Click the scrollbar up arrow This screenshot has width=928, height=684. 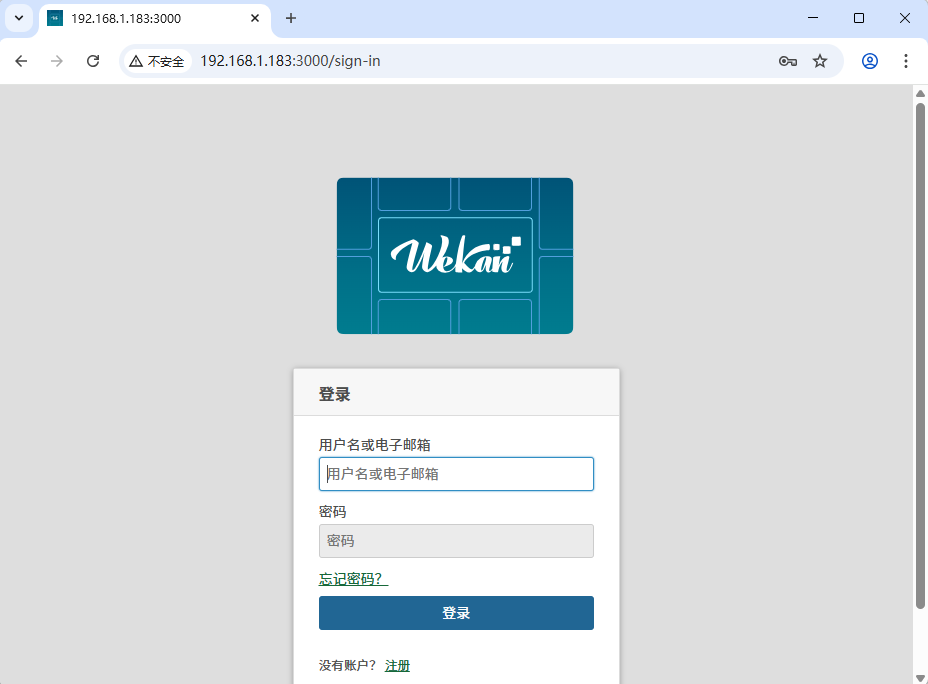click(x=920, y=93)
